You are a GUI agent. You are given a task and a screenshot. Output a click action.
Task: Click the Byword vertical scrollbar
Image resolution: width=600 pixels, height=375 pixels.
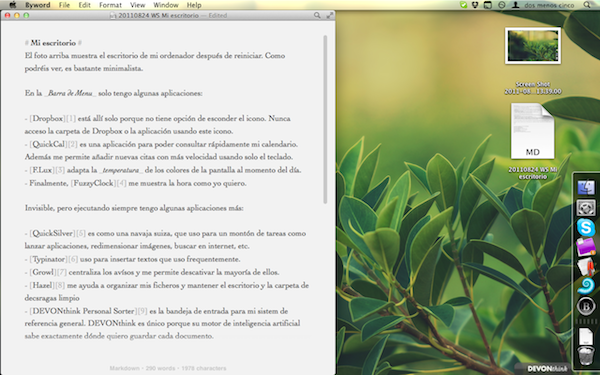[325, 119]
